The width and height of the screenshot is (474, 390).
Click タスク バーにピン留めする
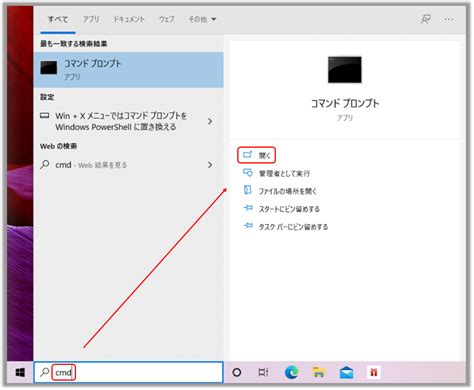click(x=293, y=227)
